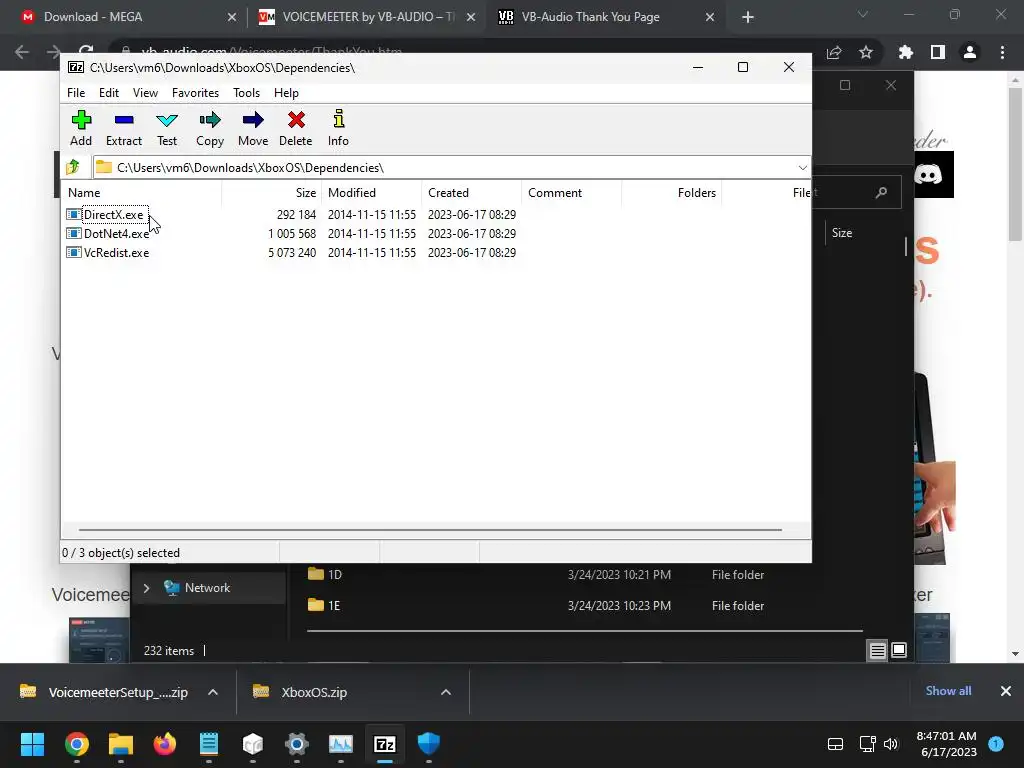
Task: Open the Favorites menu
Action: coord(195,93)
